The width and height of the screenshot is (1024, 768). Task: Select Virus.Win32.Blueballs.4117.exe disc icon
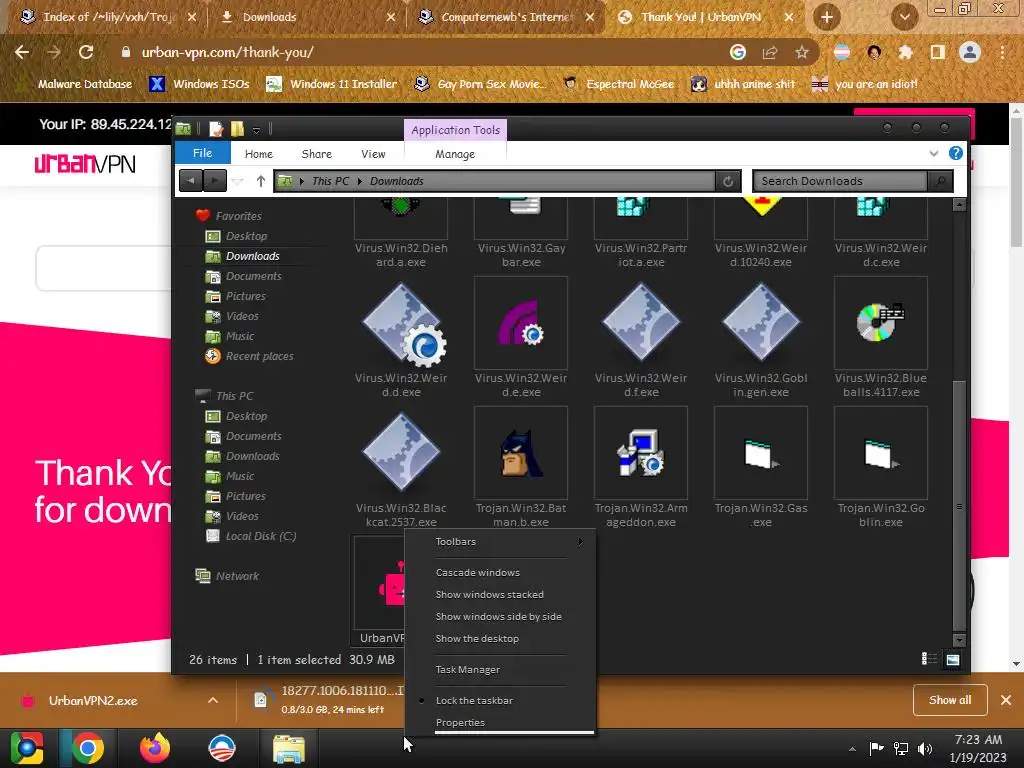coord(880,322)
